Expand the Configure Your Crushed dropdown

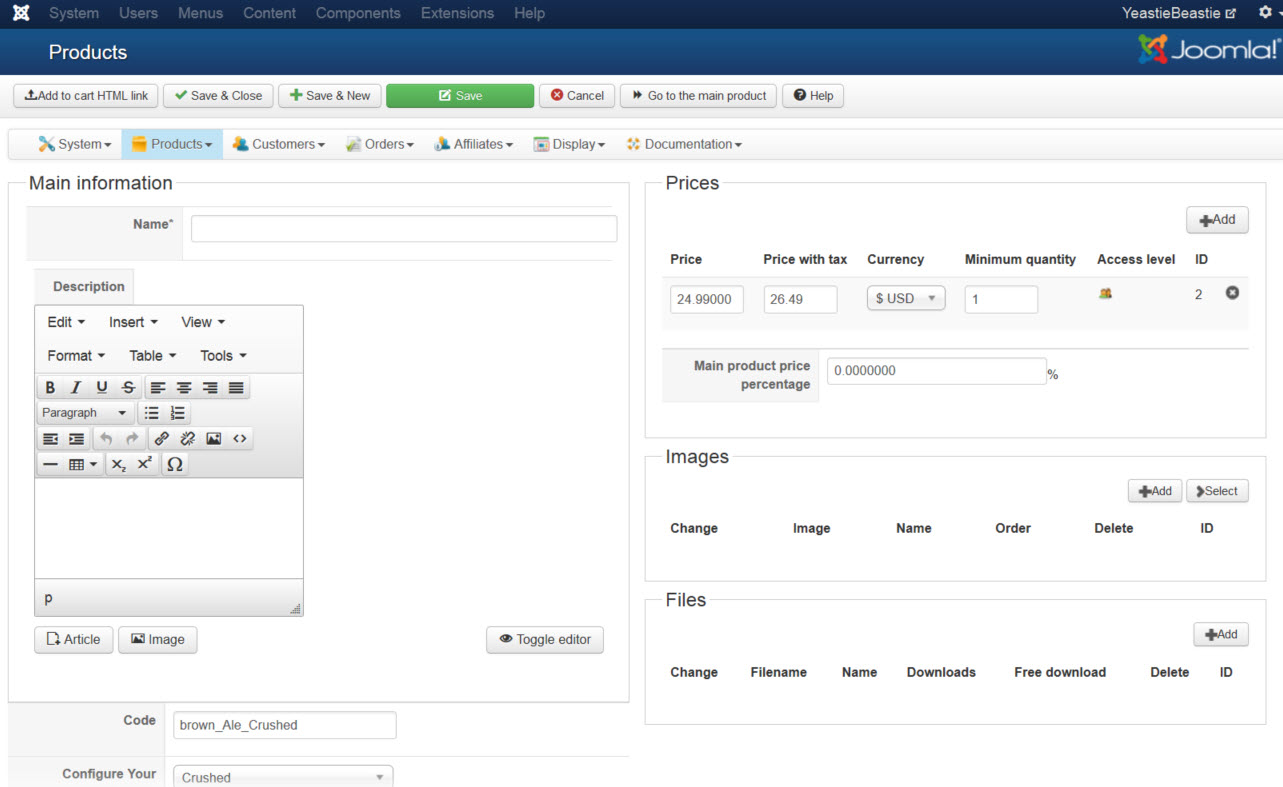[x=283, y=777]
